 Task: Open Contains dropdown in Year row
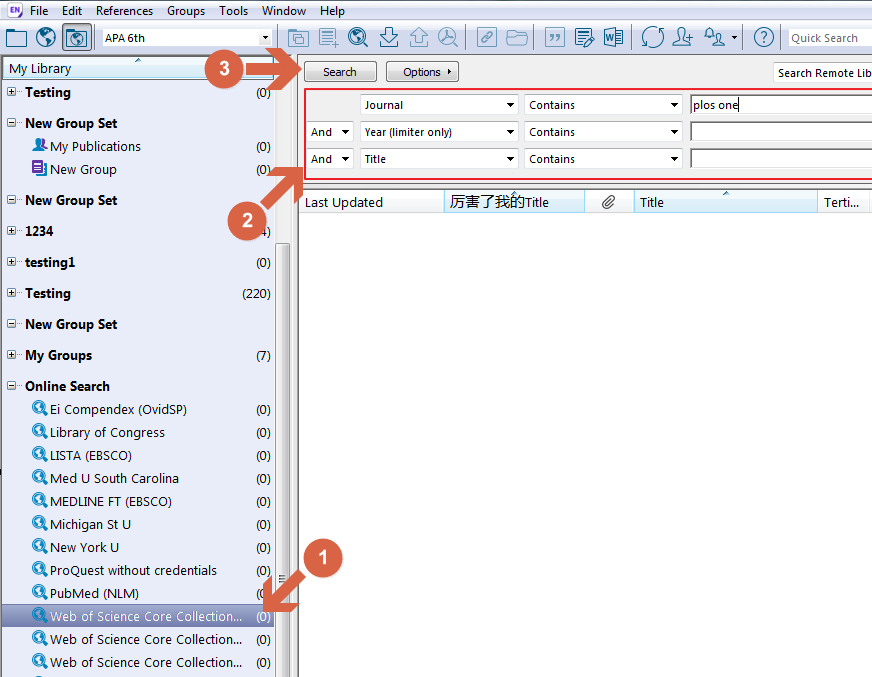coord(603,132)
